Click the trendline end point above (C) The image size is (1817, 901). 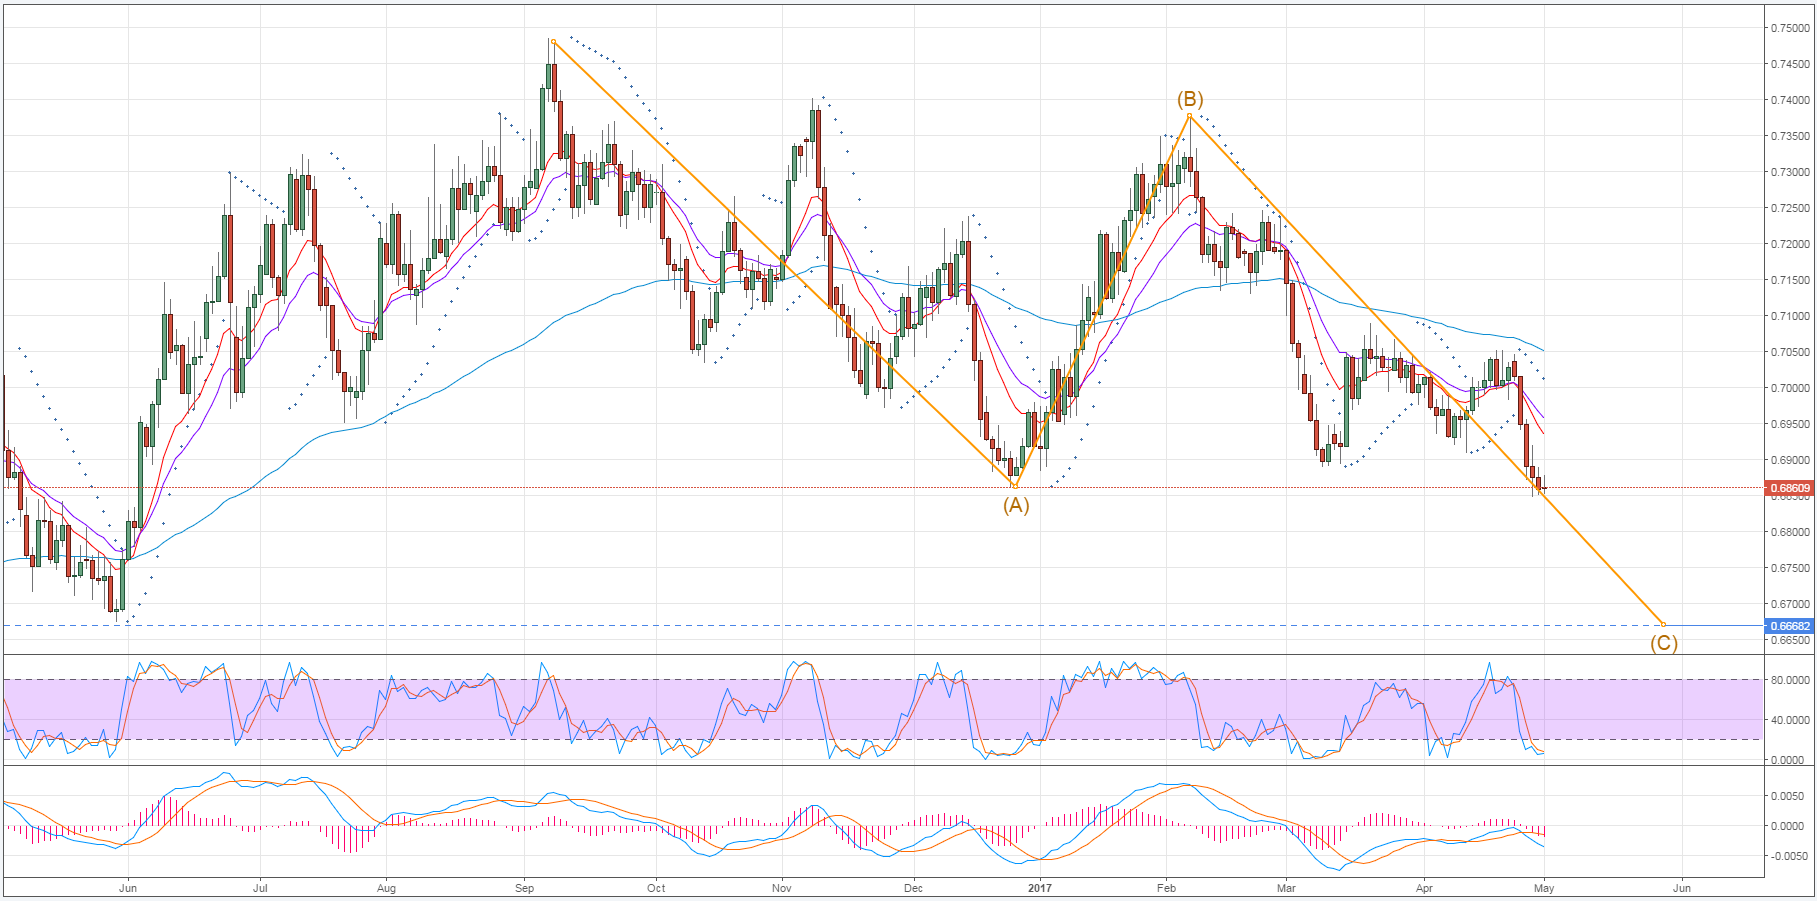click(1663, 625)
